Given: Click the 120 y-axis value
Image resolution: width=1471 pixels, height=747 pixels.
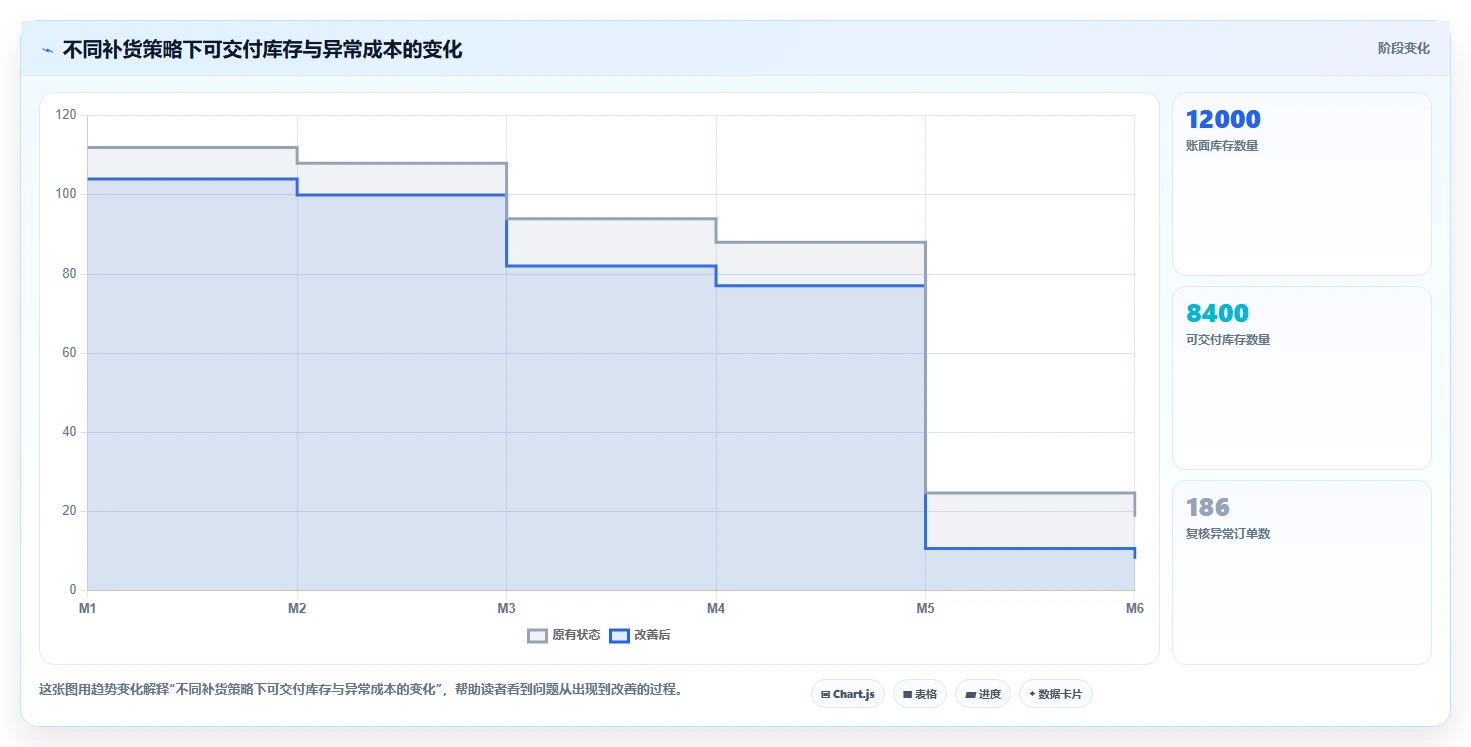Looking at the screenshot, I should pyautogui.click(x=66, y=115).
